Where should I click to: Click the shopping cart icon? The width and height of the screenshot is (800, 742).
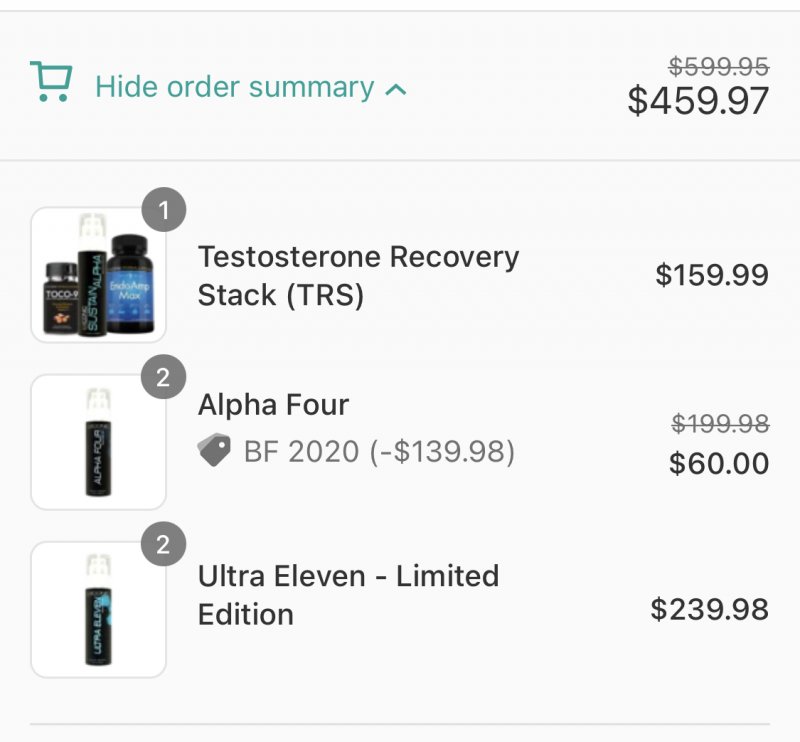(51, 82)
